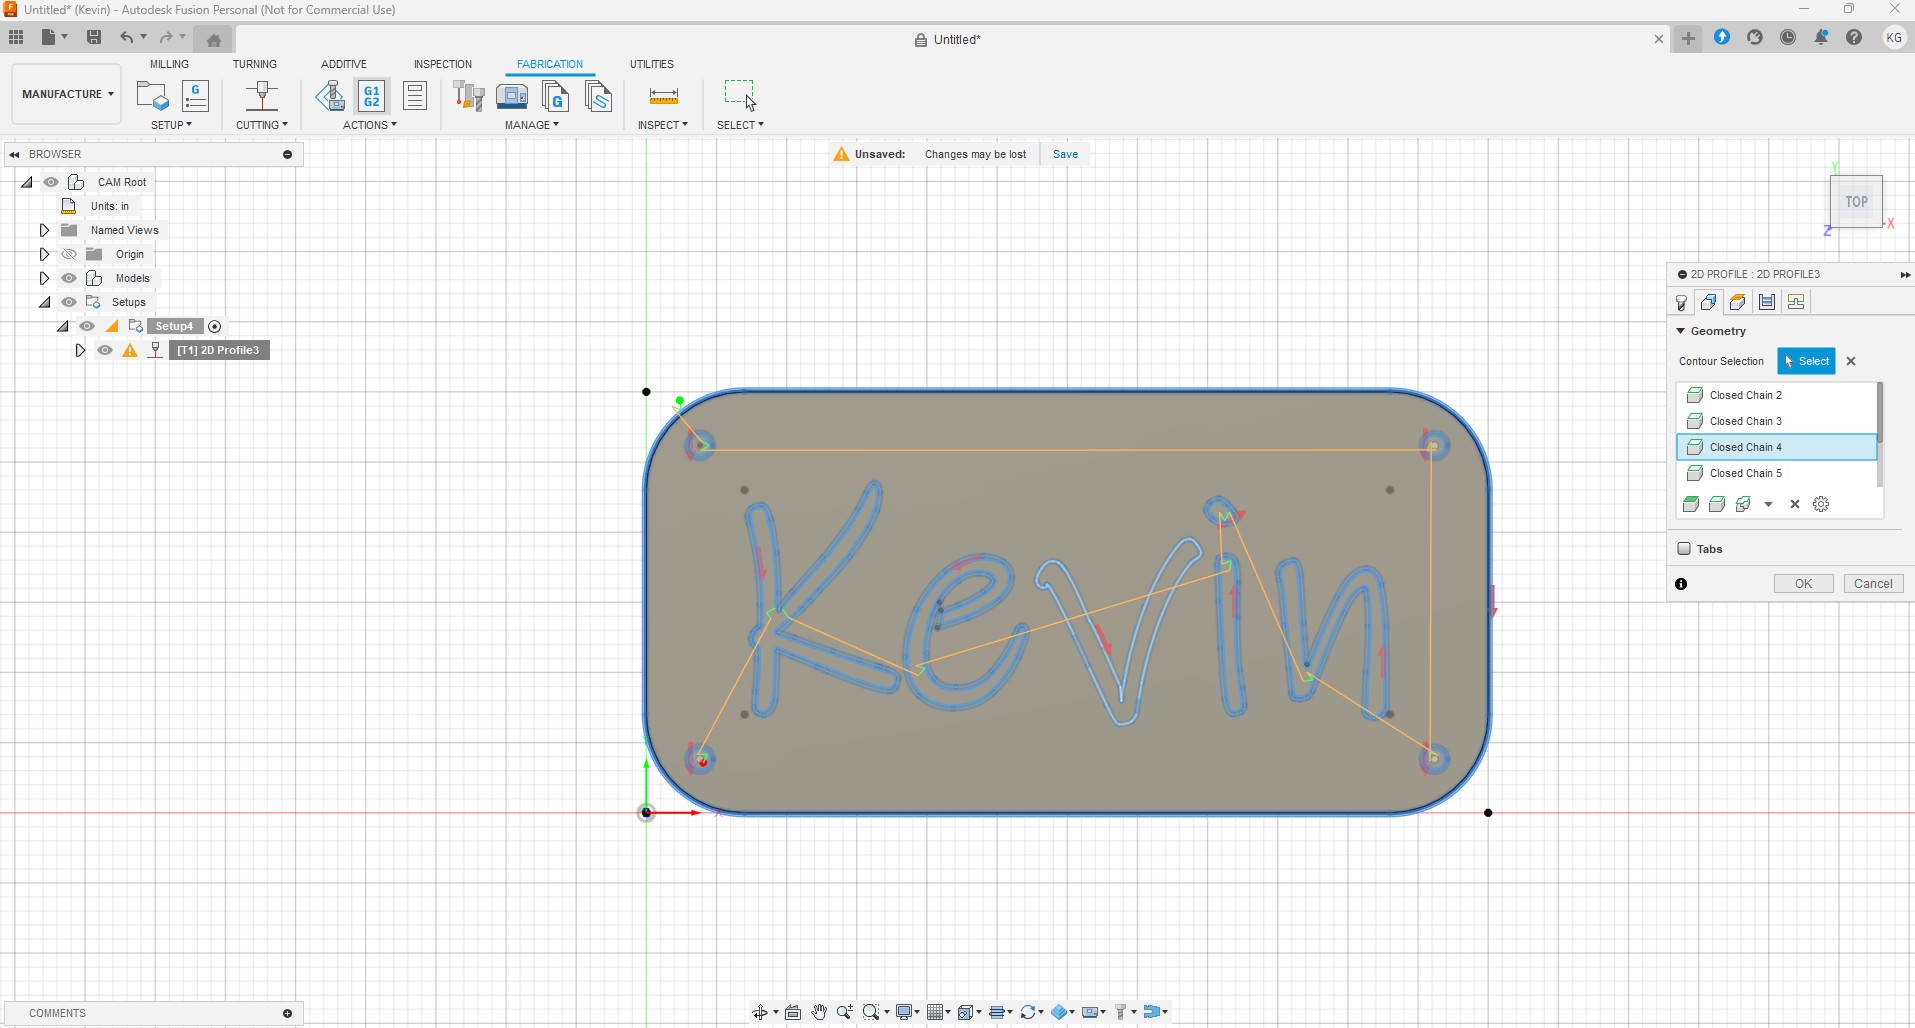Click the Home tab icon
This screenshot has height=1028, width=1915.
(213, 40)
